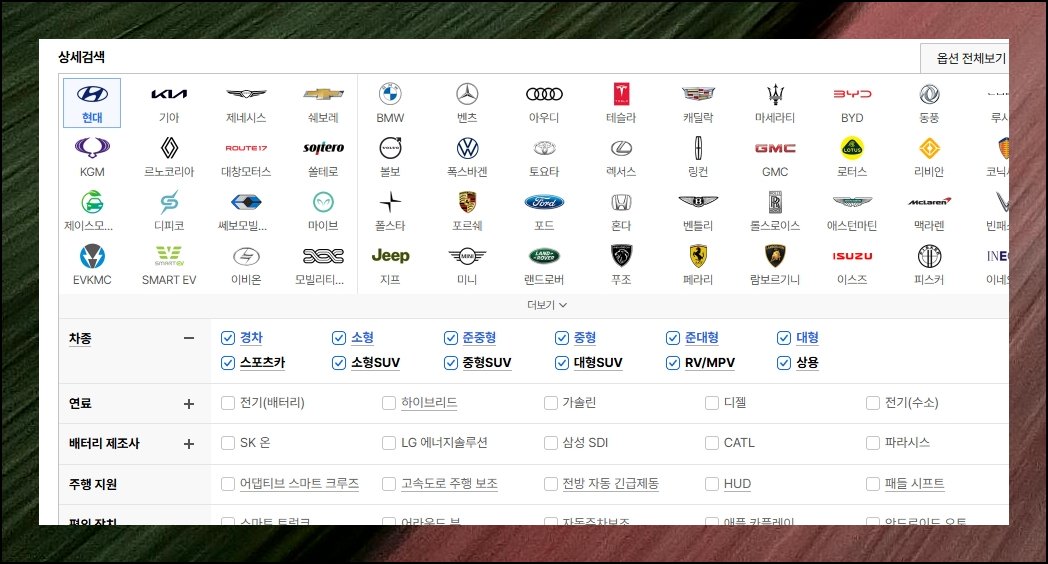Expand more brands with 더보기

(x=547, y=305)
